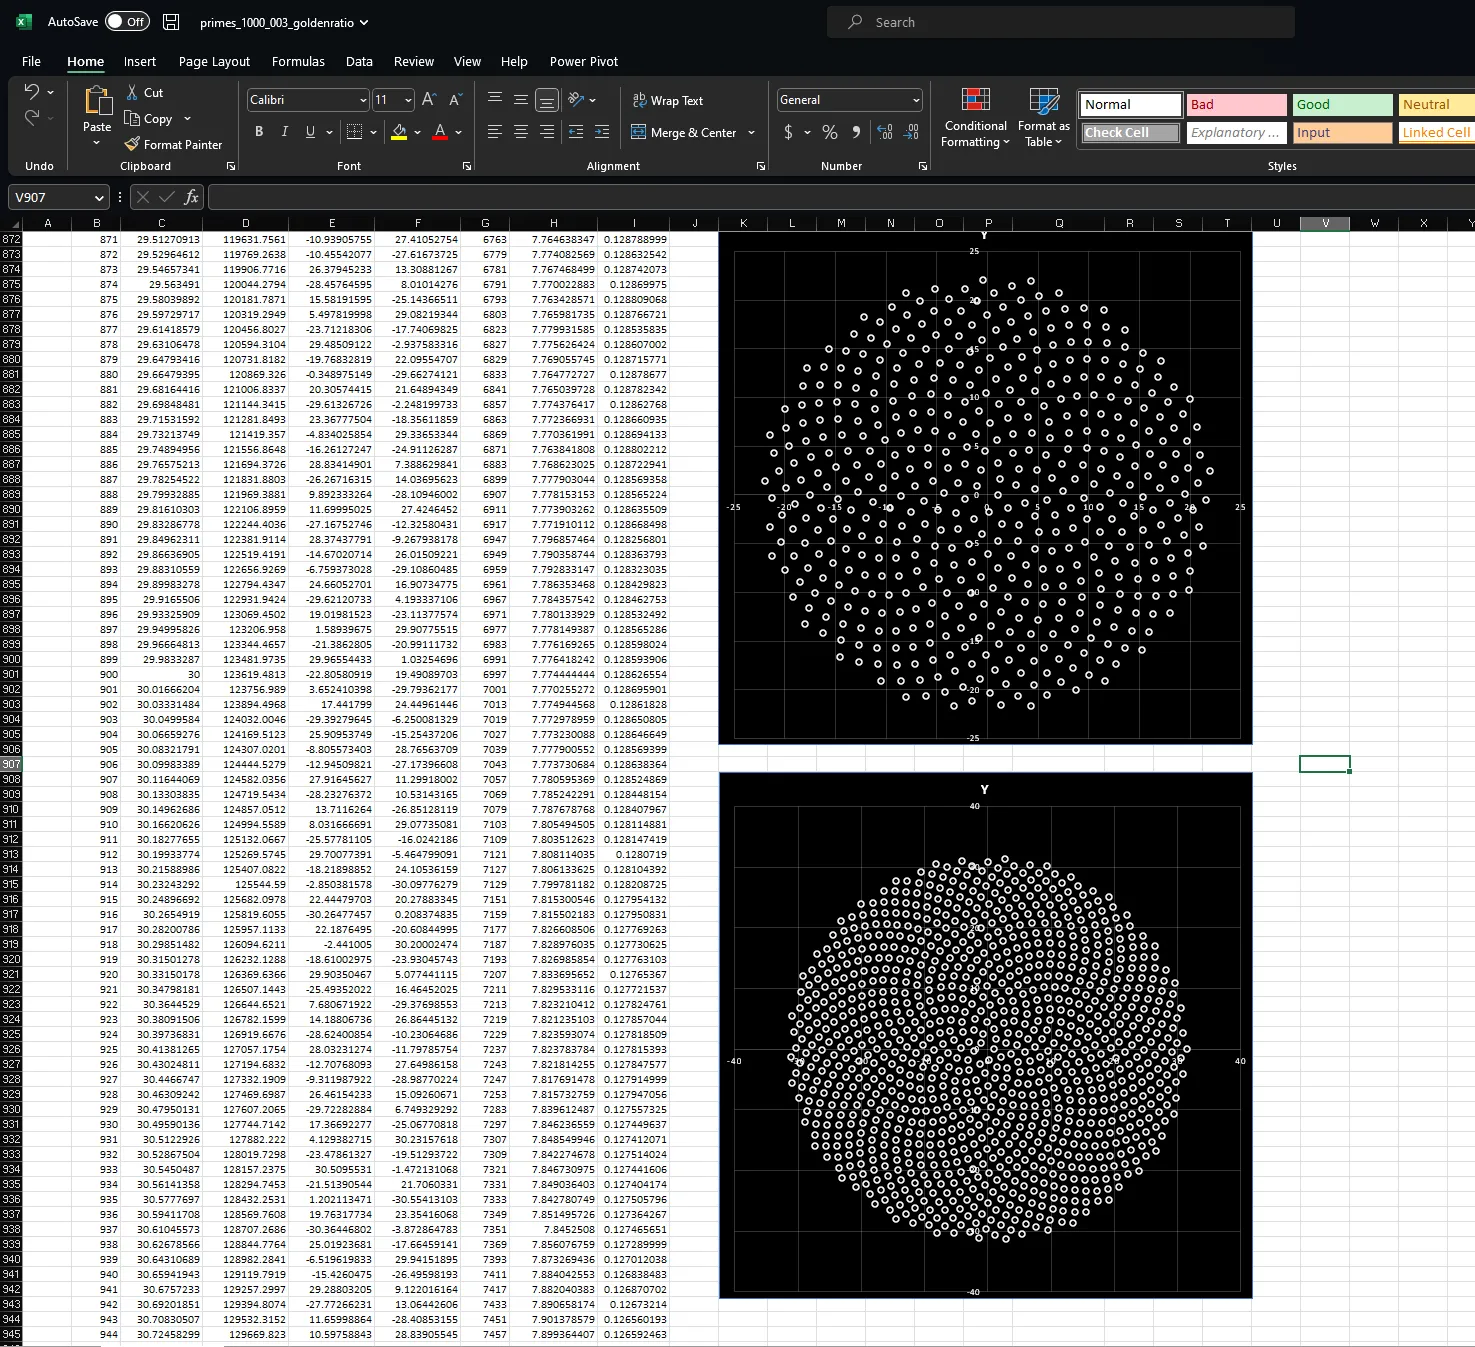Center cell text horizontally
This screenshot has width=1475, height=1347.
coord(521,132)
